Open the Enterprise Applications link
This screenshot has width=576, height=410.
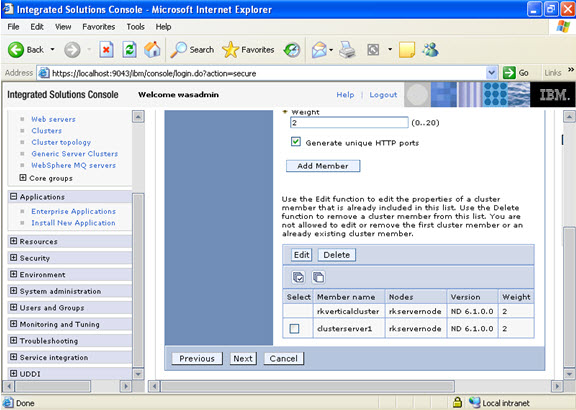click(x=73, y=211)
